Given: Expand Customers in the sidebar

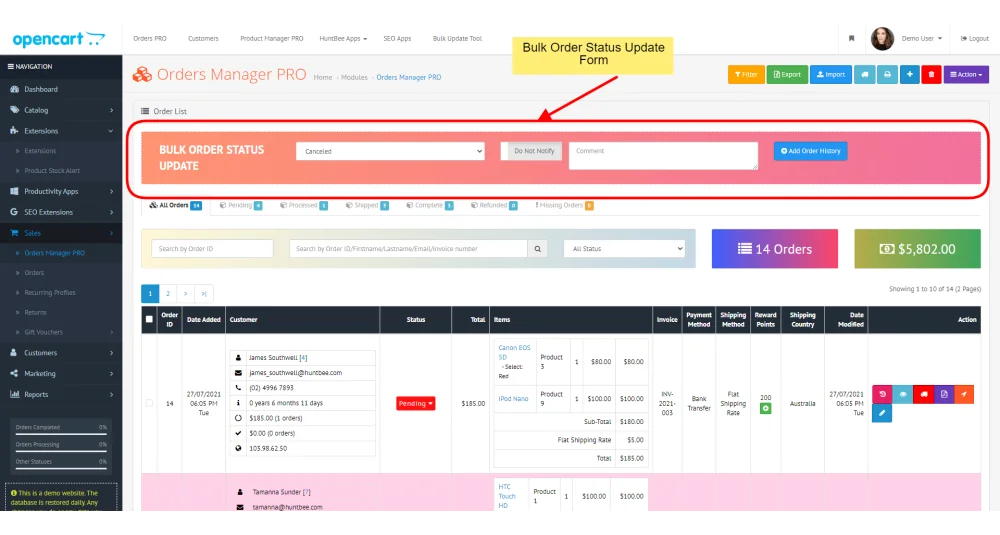Looking at the screenshot, I should 61,353.
